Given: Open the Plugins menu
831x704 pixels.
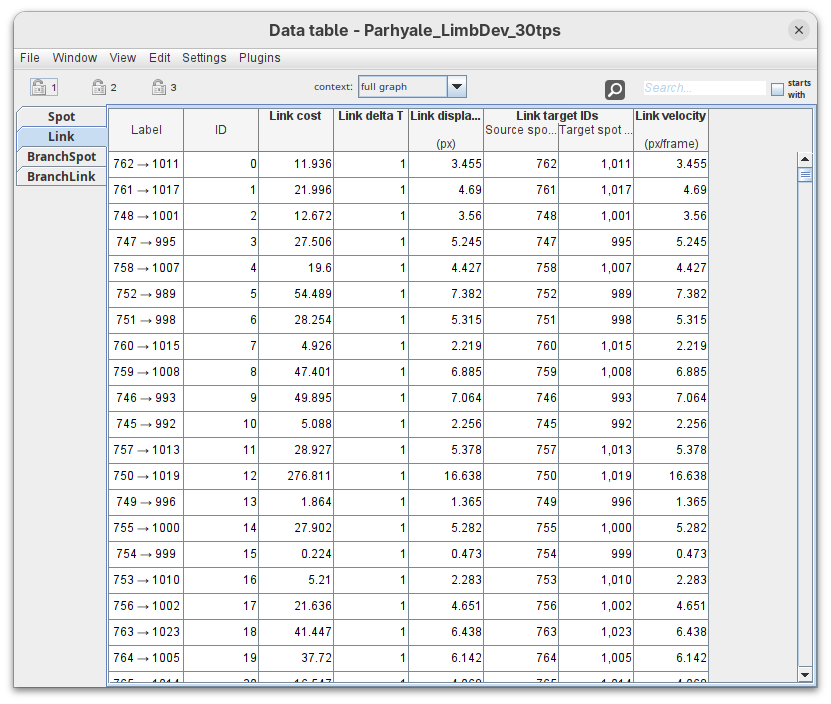Looking at the screenshot, I should (x=259, y=58).
